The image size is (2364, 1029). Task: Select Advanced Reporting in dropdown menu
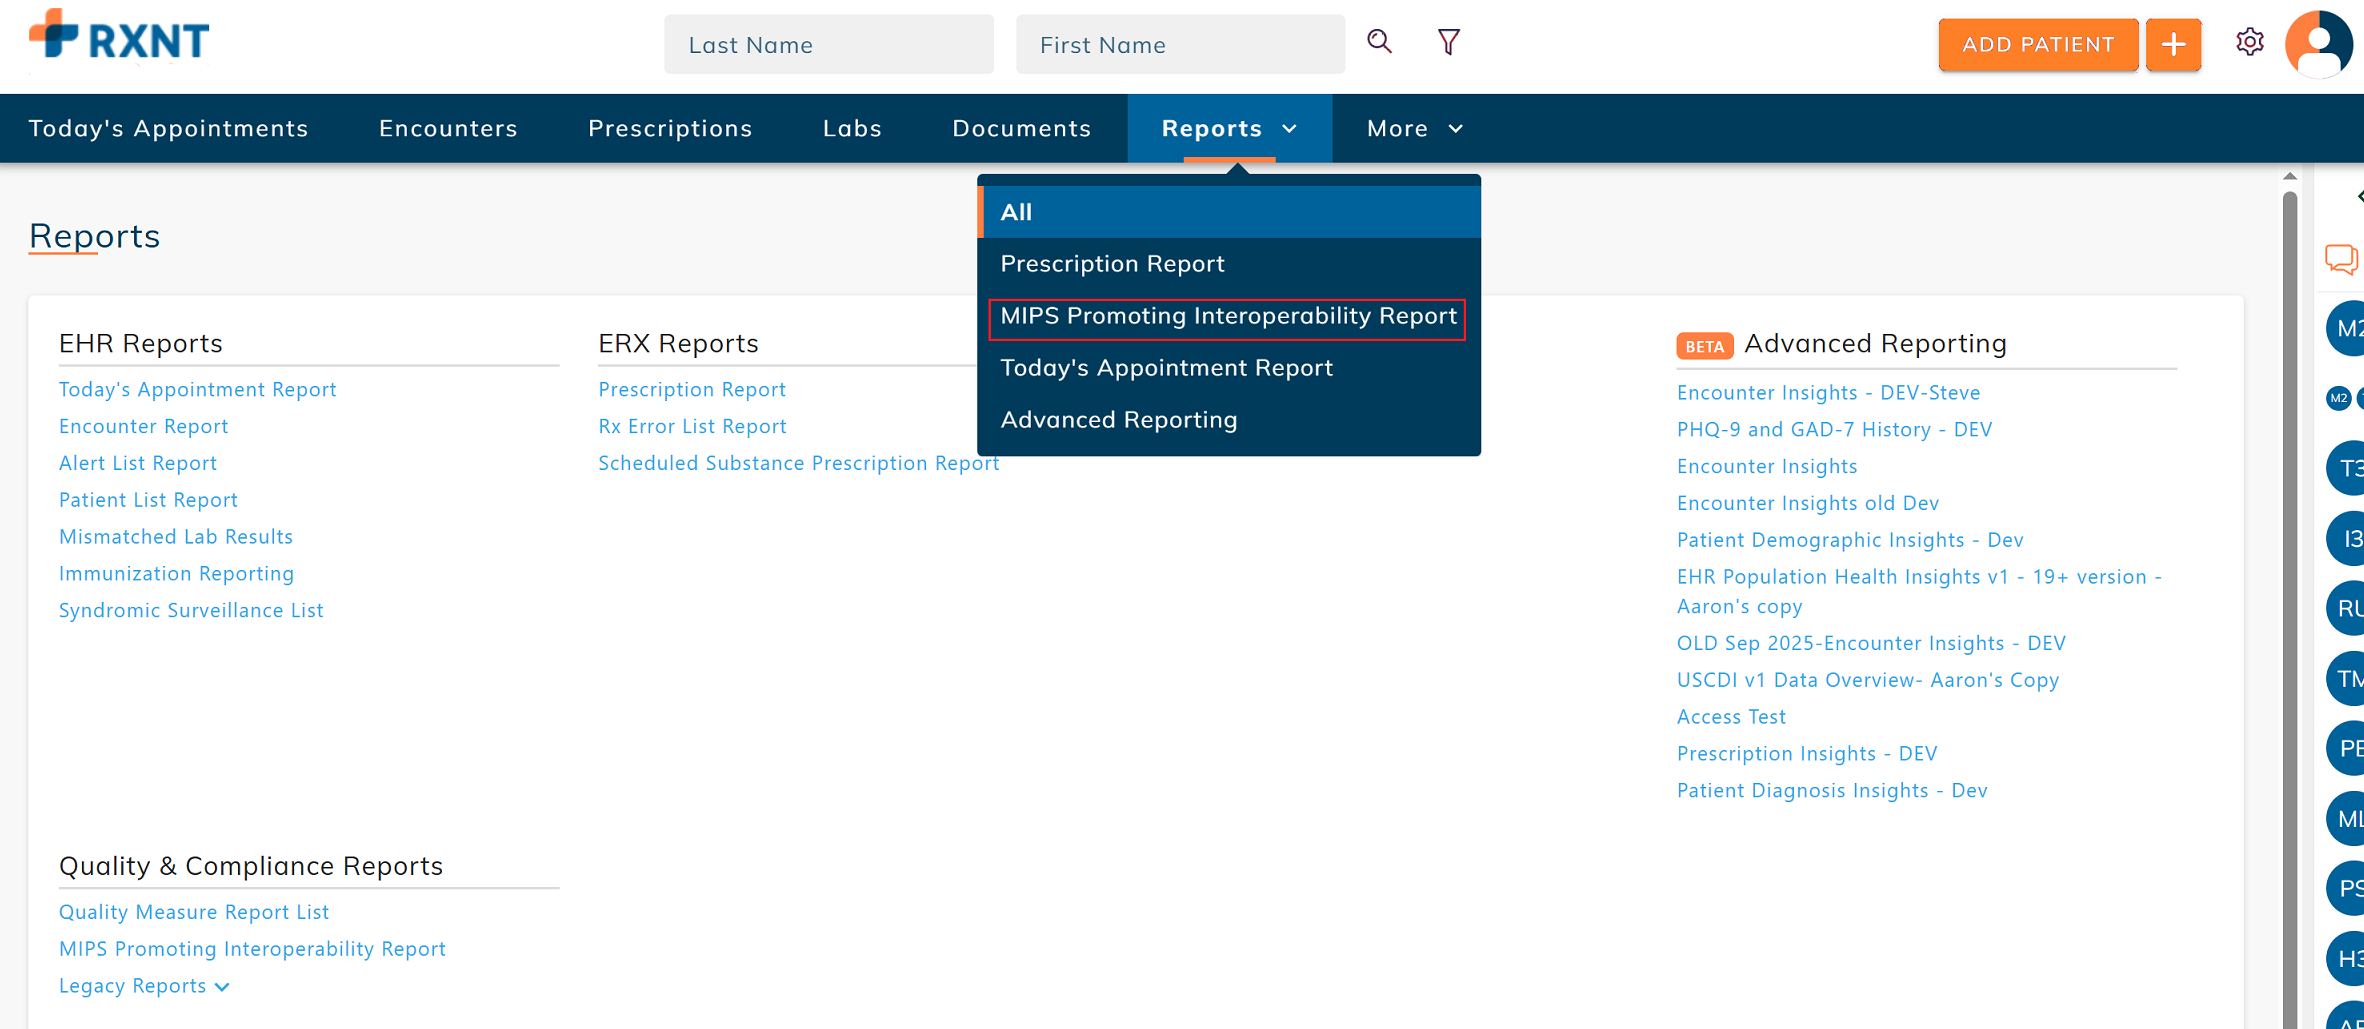[1229, 420]
